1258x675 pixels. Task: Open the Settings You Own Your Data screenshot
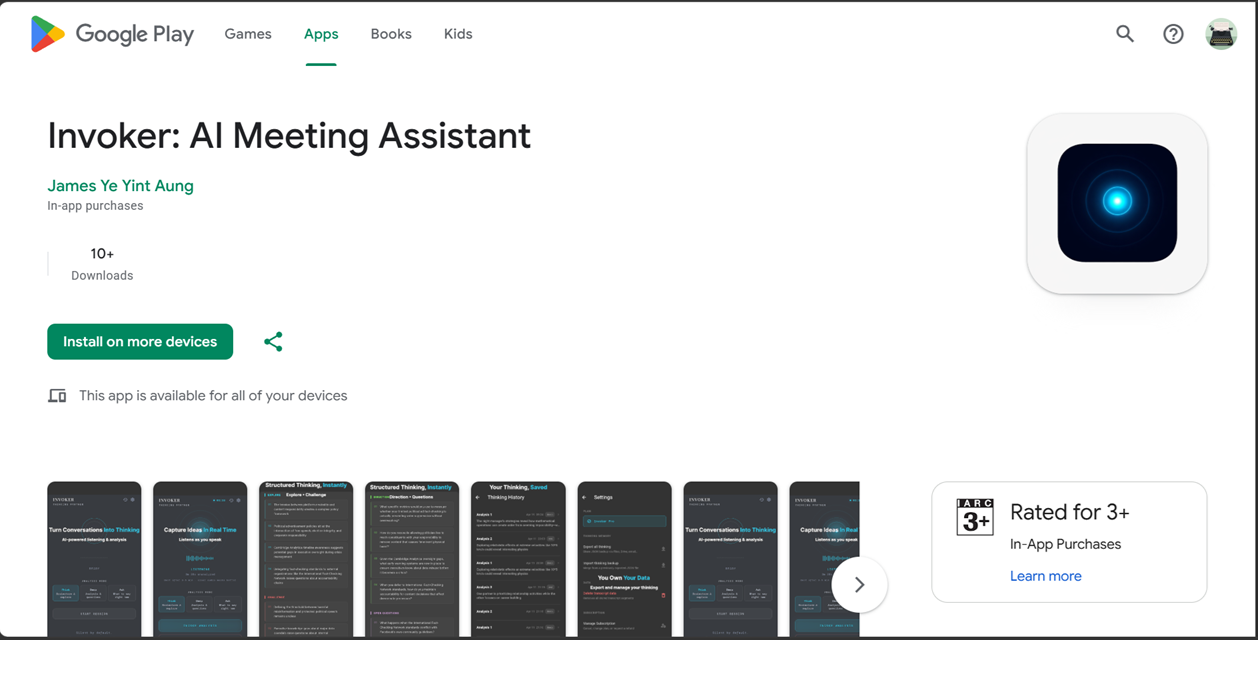624,560
